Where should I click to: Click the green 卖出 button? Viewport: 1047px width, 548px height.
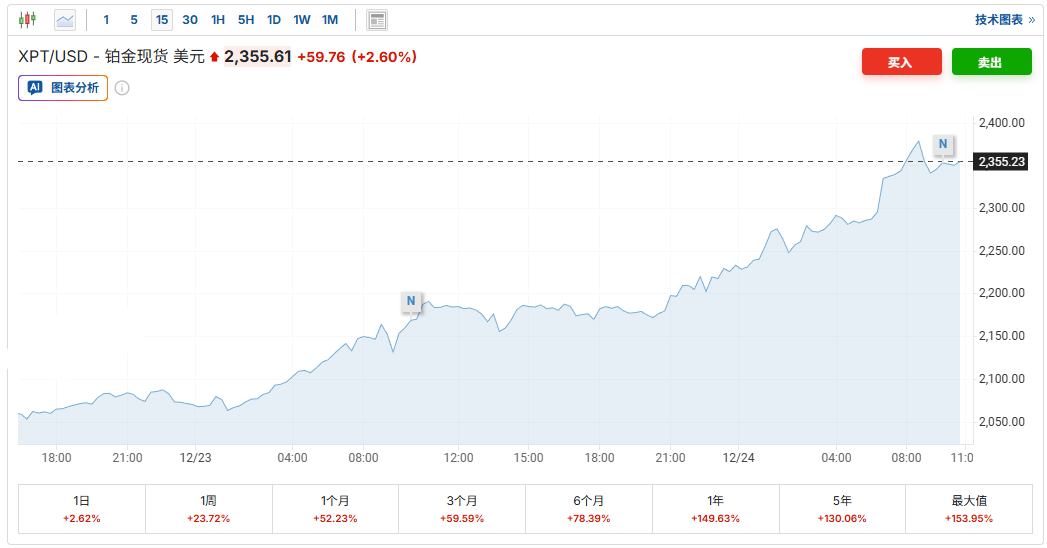[x=990, y=62]
